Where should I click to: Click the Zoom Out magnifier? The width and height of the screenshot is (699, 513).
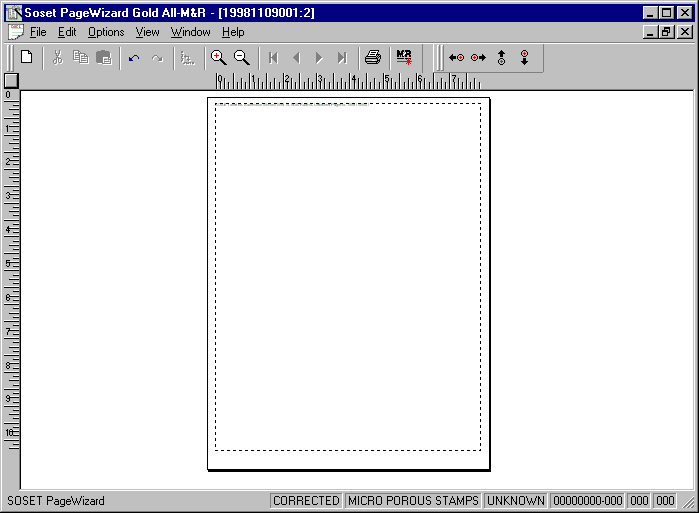click(x=241, y=58)
